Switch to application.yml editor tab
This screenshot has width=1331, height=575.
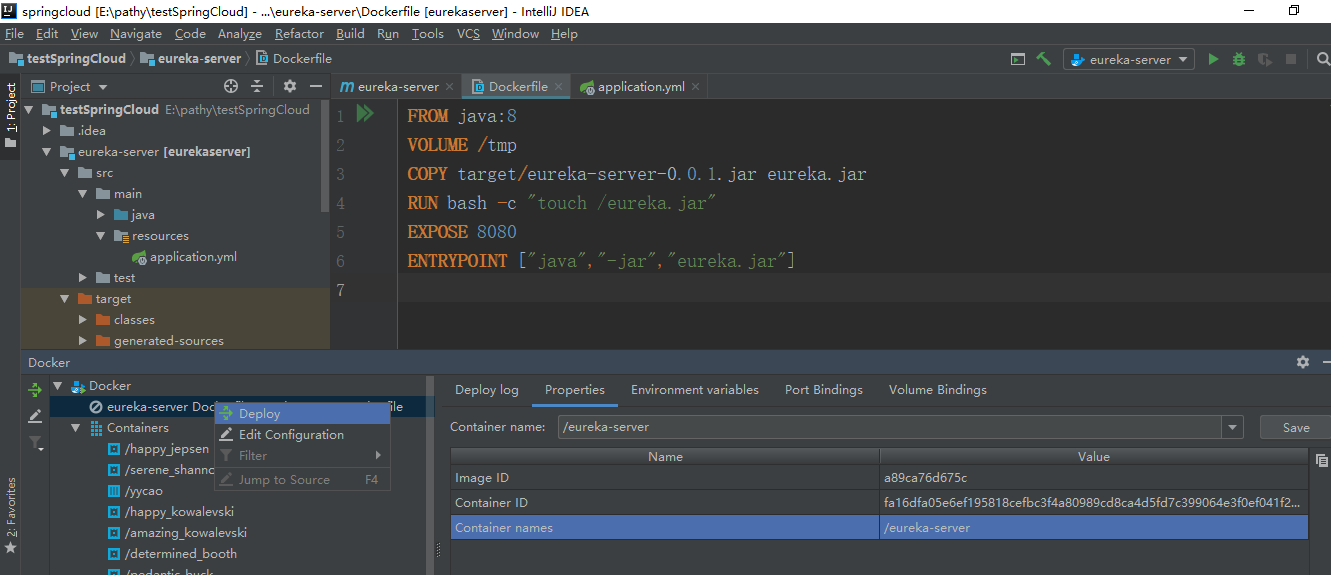(640, 87)
